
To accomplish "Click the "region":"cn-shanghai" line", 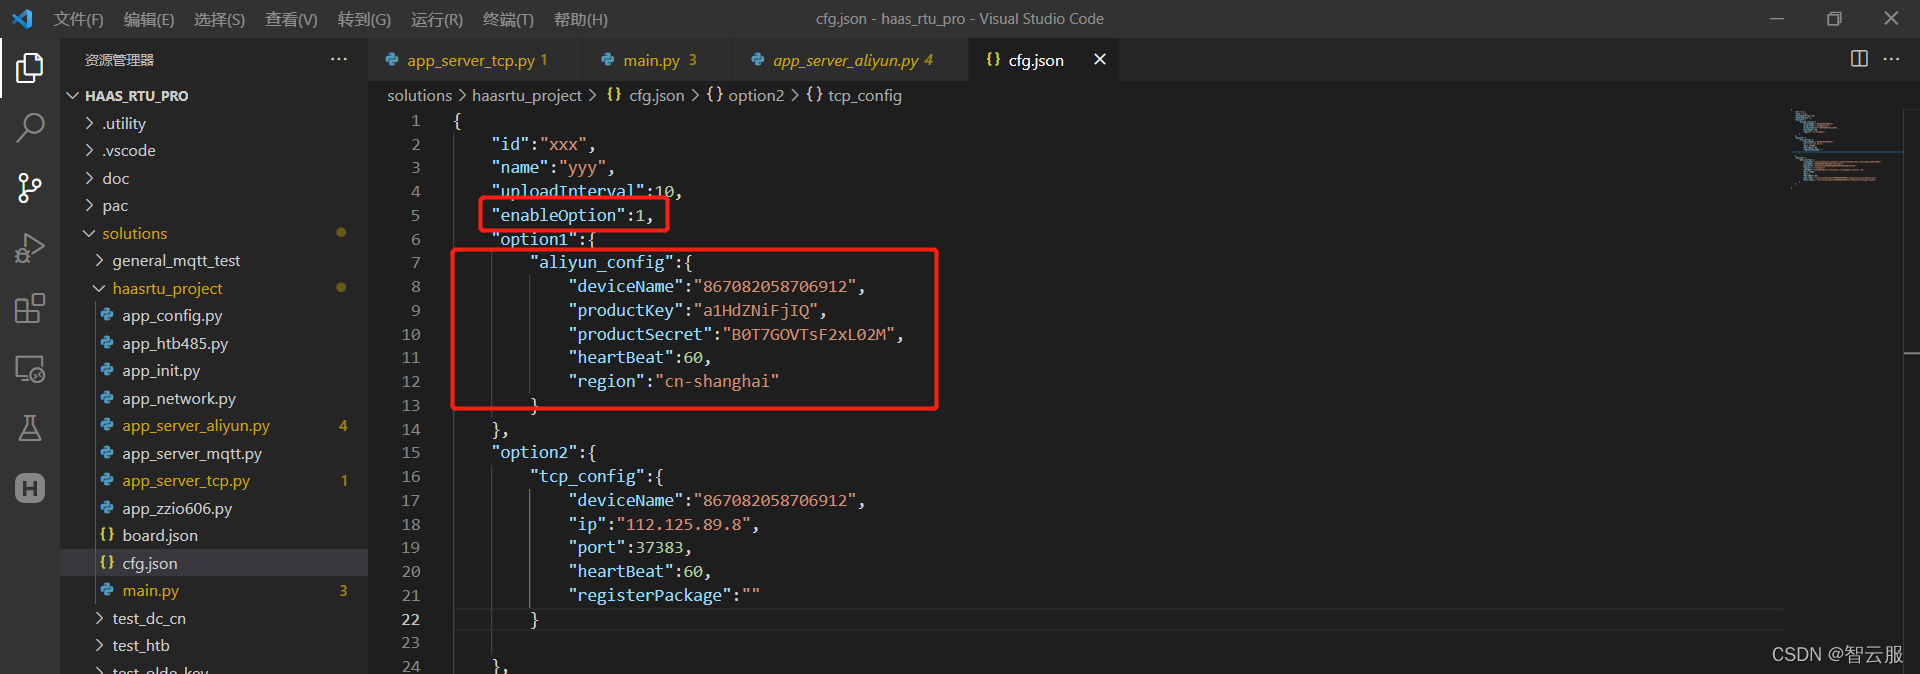I will (x=673, y=381).
